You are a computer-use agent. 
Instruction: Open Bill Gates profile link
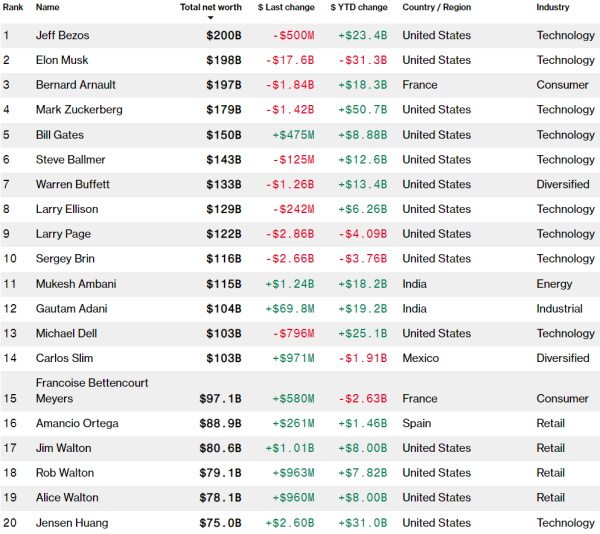(60, 135)
